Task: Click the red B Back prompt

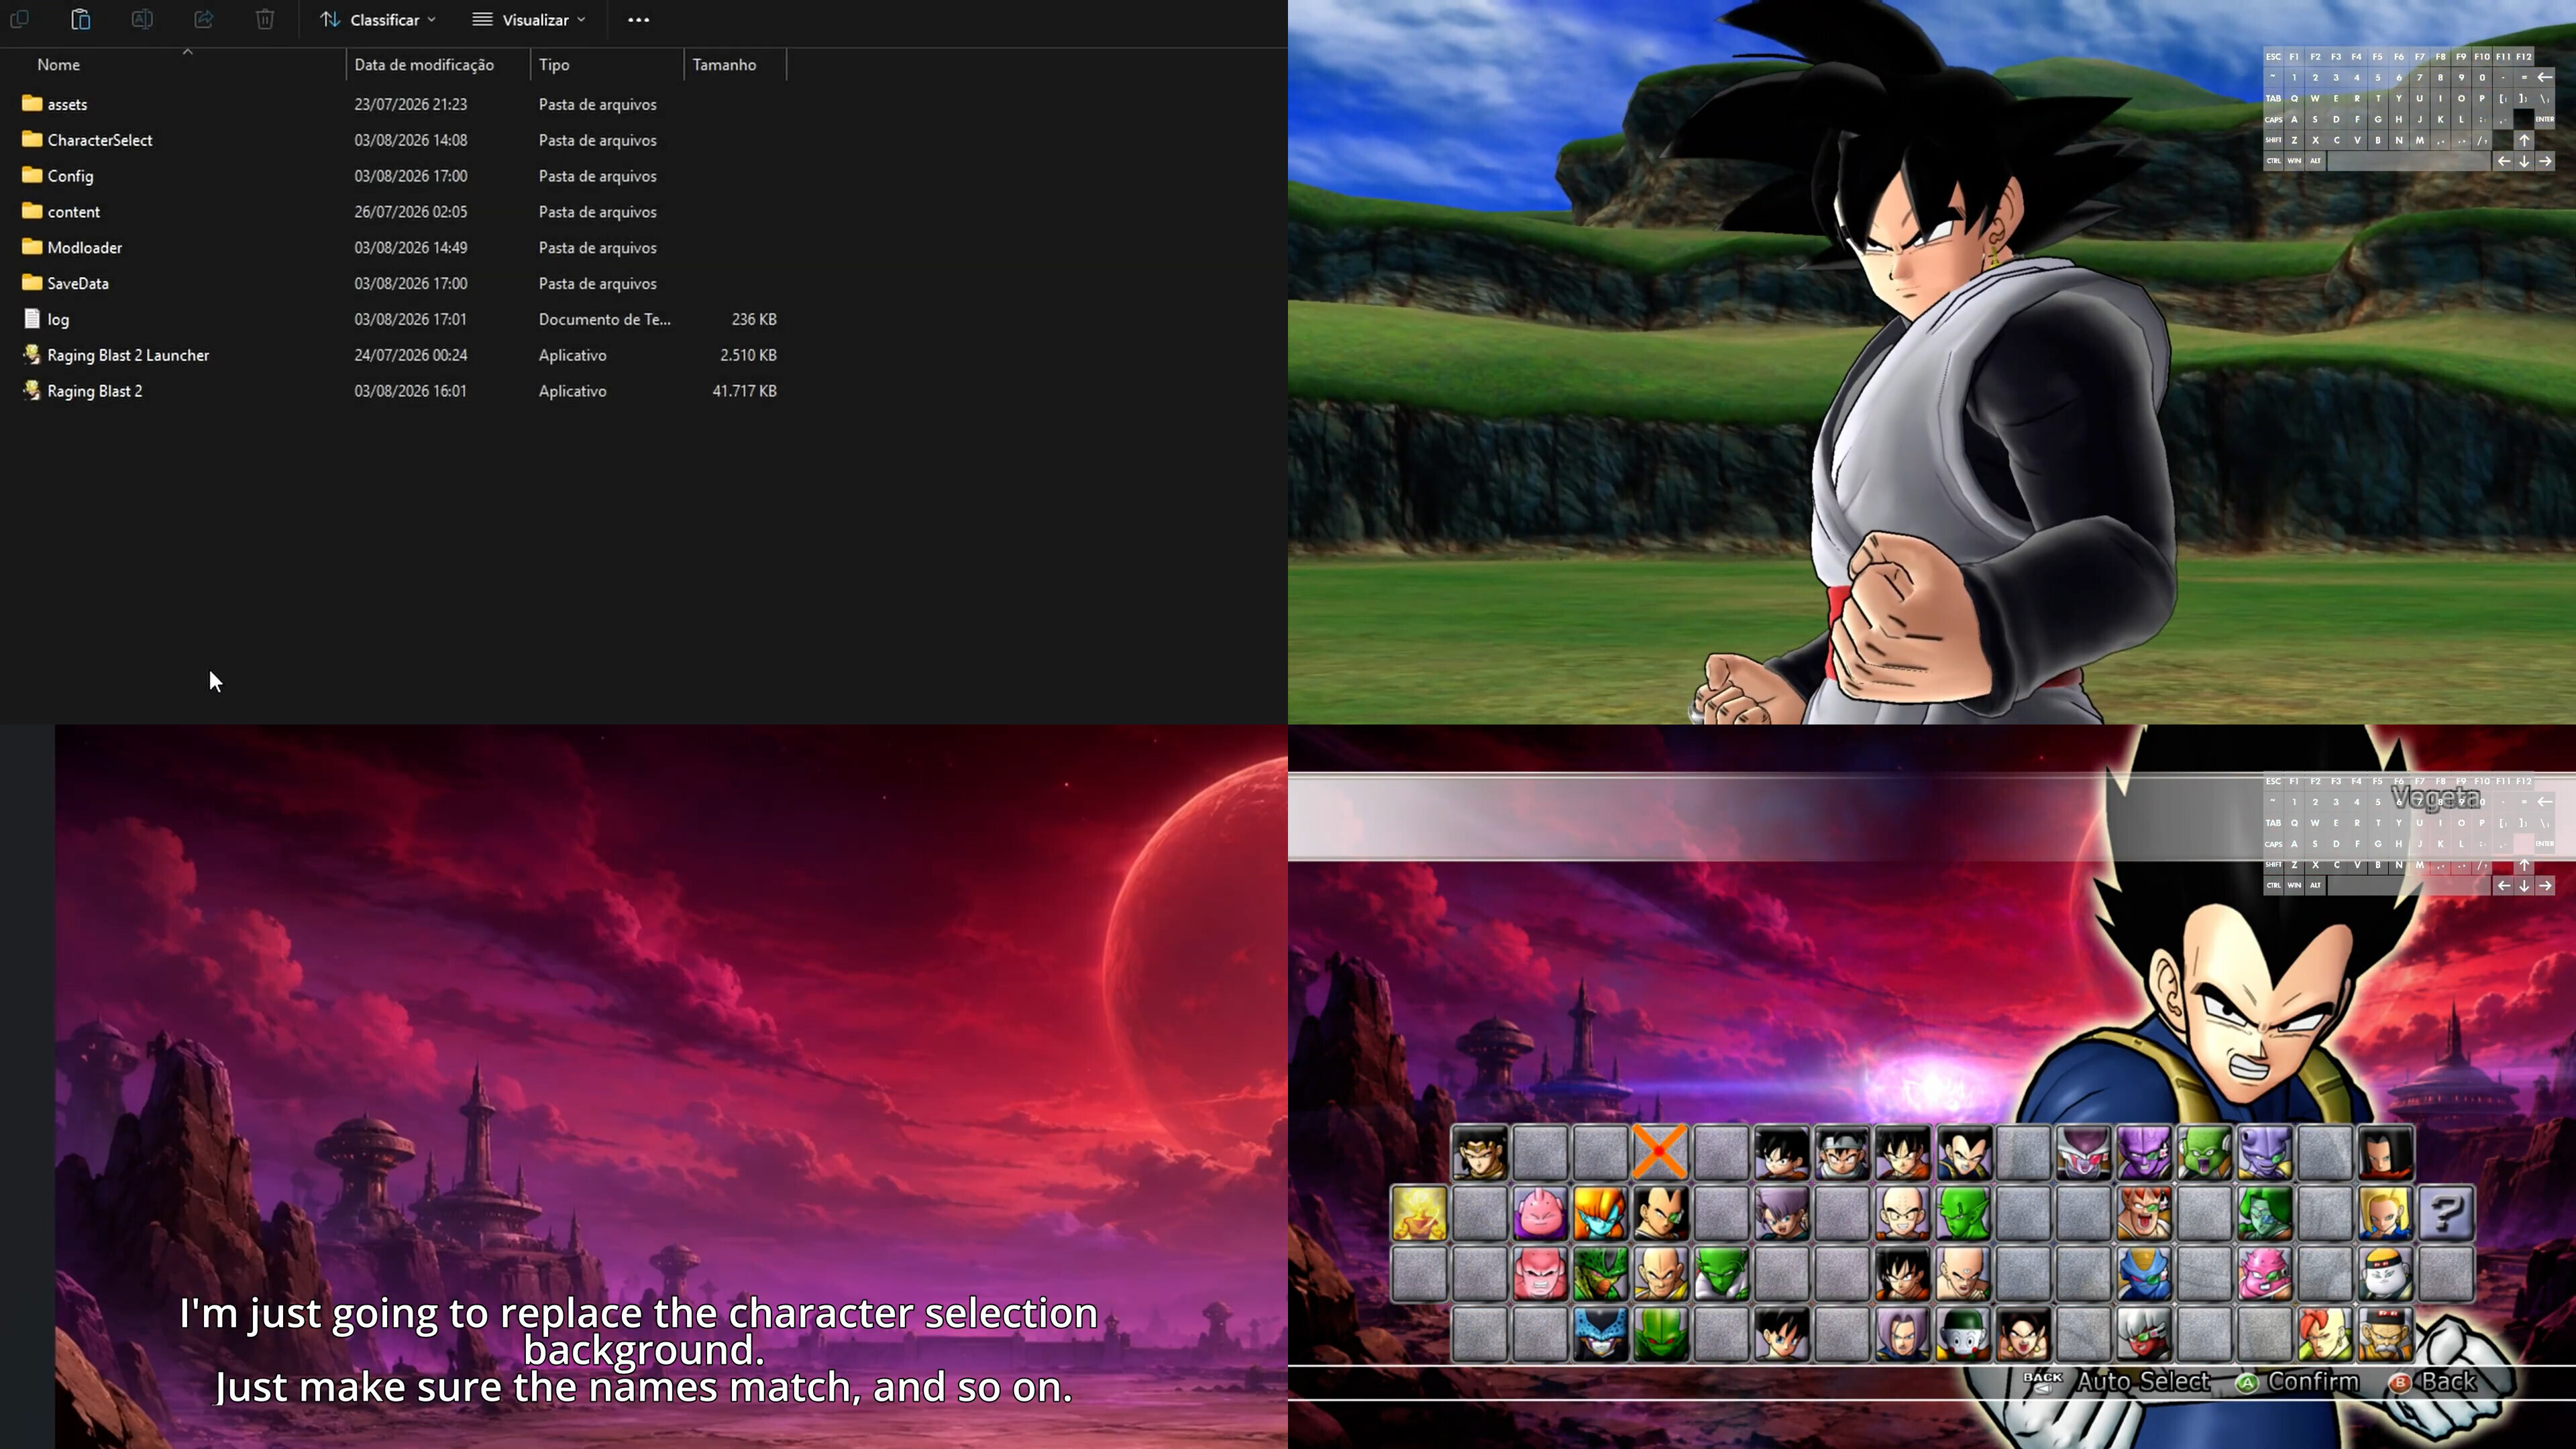Action: (x=2433, y=1382)
